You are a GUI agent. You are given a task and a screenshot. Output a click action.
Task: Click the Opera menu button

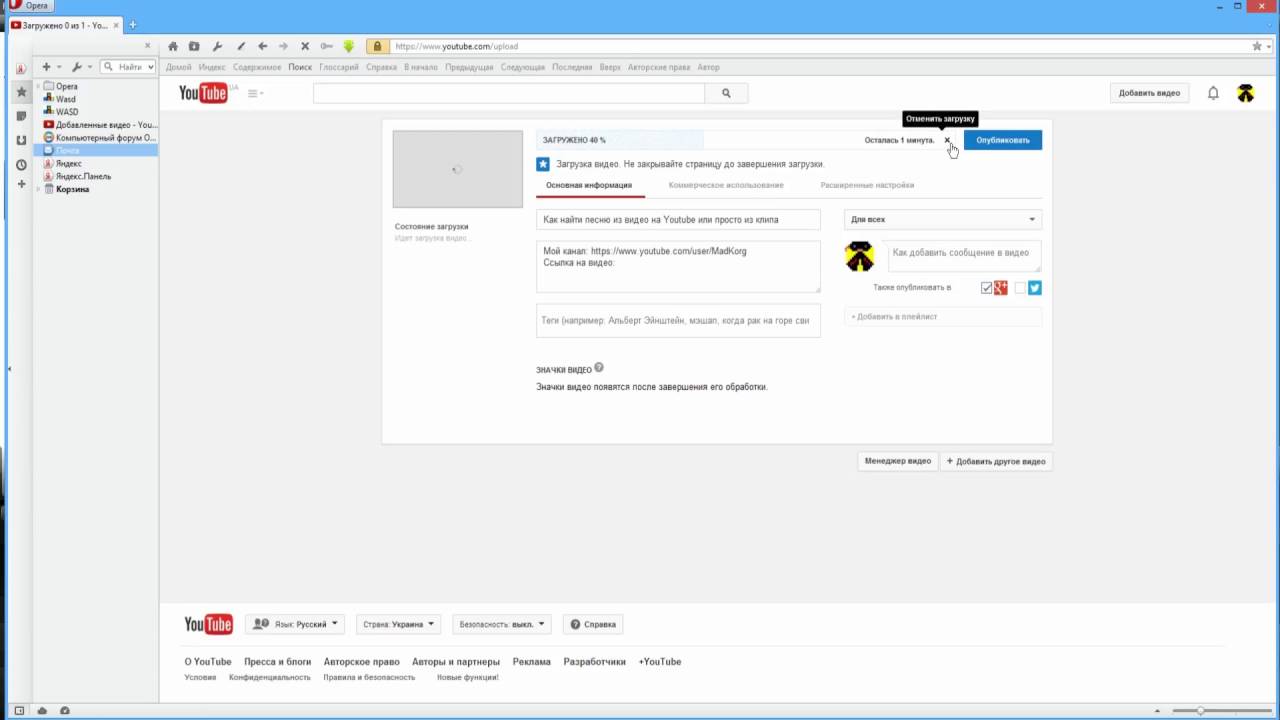pos(30,6)
